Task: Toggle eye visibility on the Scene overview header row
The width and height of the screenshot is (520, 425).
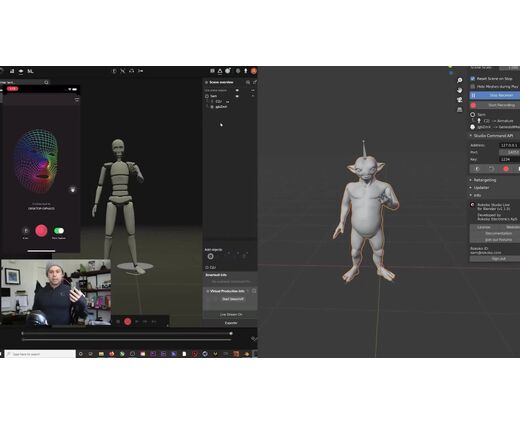Action: click(237, 90)
